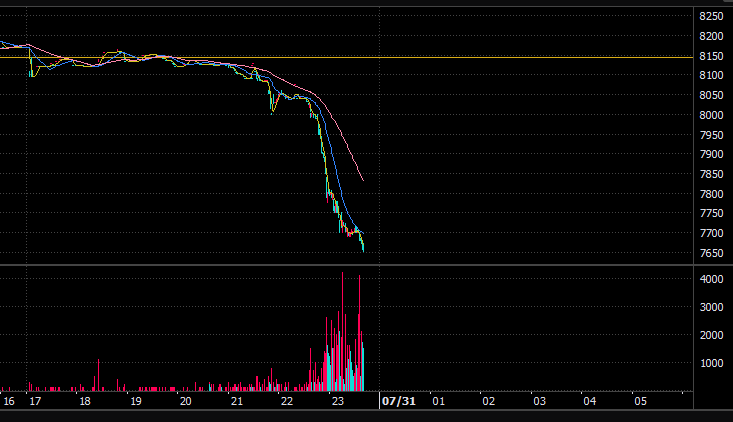Click the 8200 price axis label
This screenshot has height=422, width=733.
pos(711,36)
